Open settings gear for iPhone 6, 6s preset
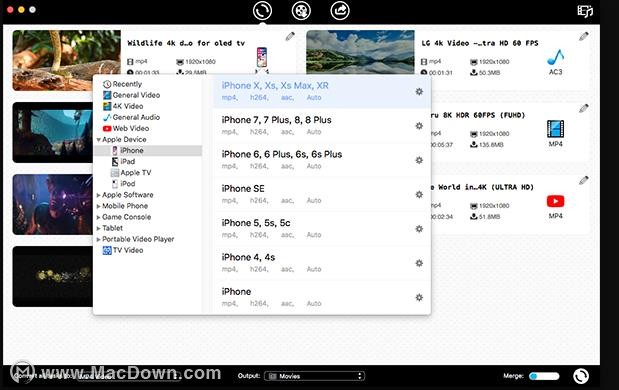The height and width of the screenshot is (390, 619). click(x=419, y=160)
